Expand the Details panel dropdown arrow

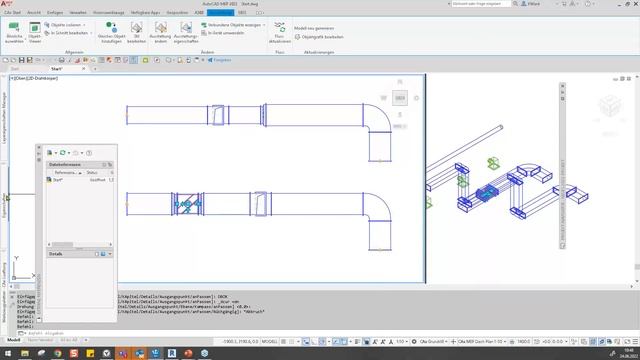(110, 254)
